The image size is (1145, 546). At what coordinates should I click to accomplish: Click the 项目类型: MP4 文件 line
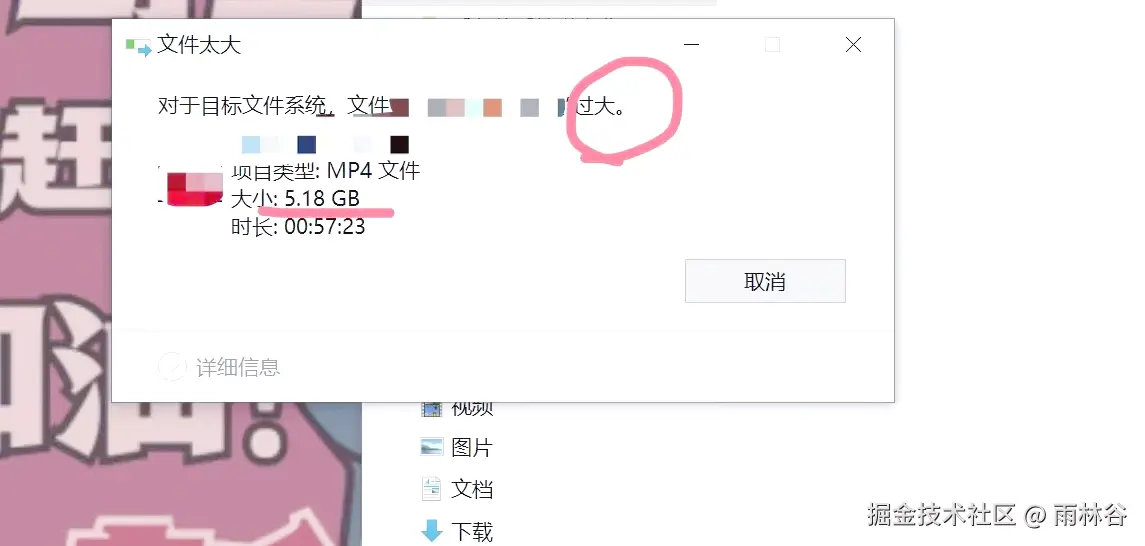pyautogui.click(x=326, y=171)
